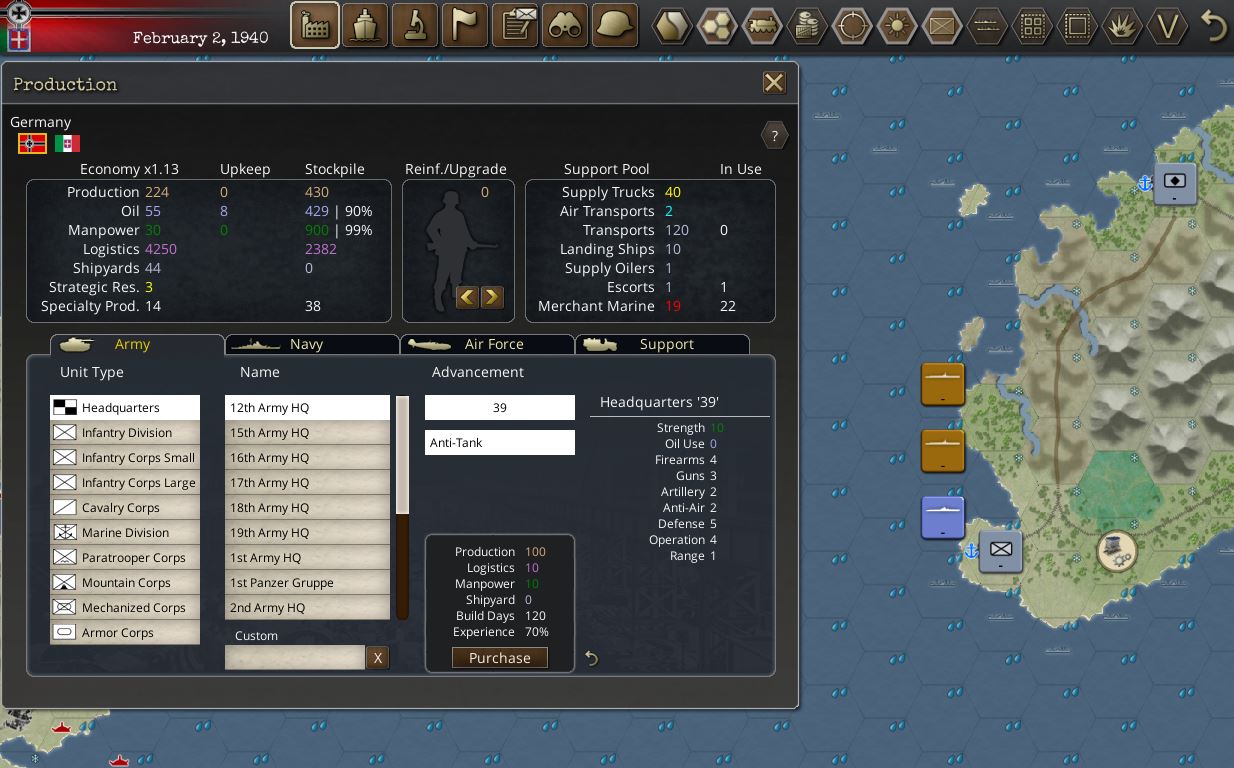This screenshot has width=1234, height=768.
Task: Toggle the explosion combat overlay hexagon
Action: pyautogui.click(x=1122, y=25)
